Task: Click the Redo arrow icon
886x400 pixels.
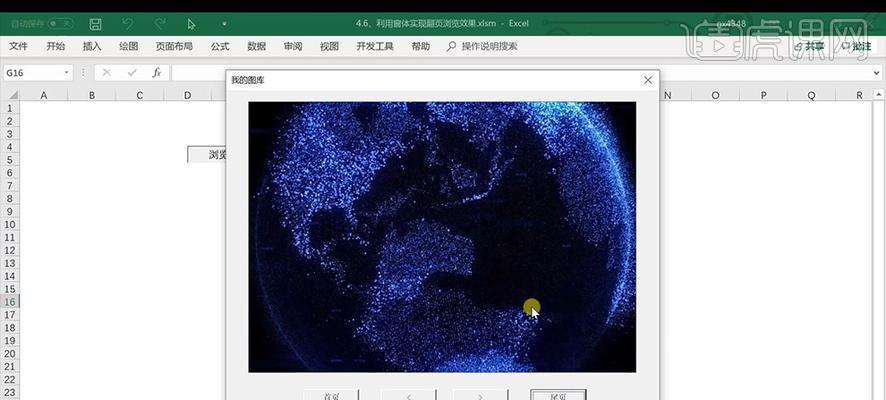Action: click(x=160, y=24)
